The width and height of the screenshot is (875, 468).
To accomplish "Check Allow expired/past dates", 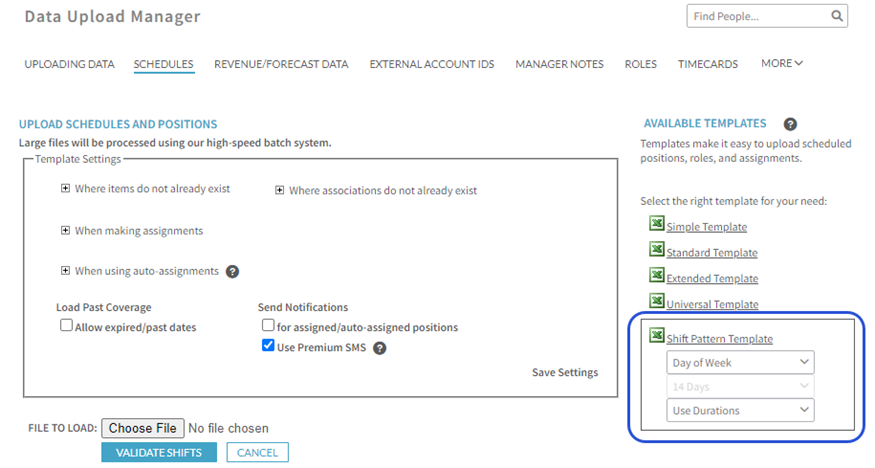I will [x=66, y=325].
